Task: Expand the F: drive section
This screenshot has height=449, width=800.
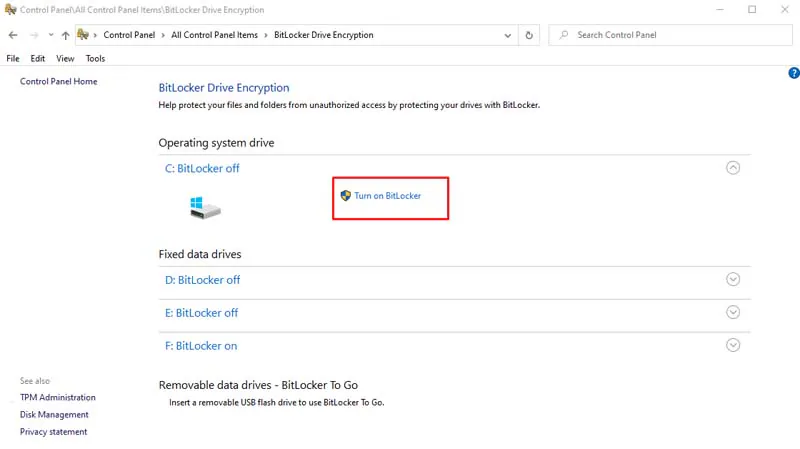Action: click(733, 345)
